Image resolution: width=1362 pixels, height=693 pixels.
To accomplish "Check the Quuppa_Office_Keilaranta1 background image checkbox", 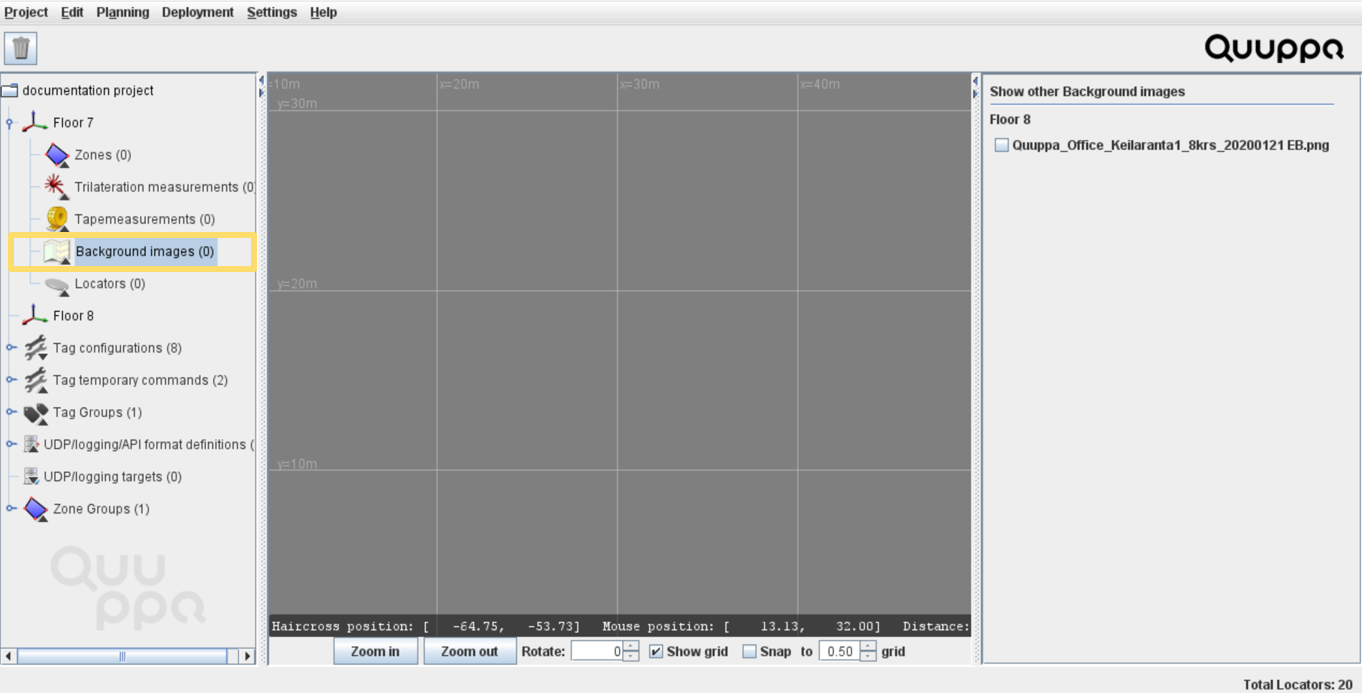I will [x=1001, y=145].
